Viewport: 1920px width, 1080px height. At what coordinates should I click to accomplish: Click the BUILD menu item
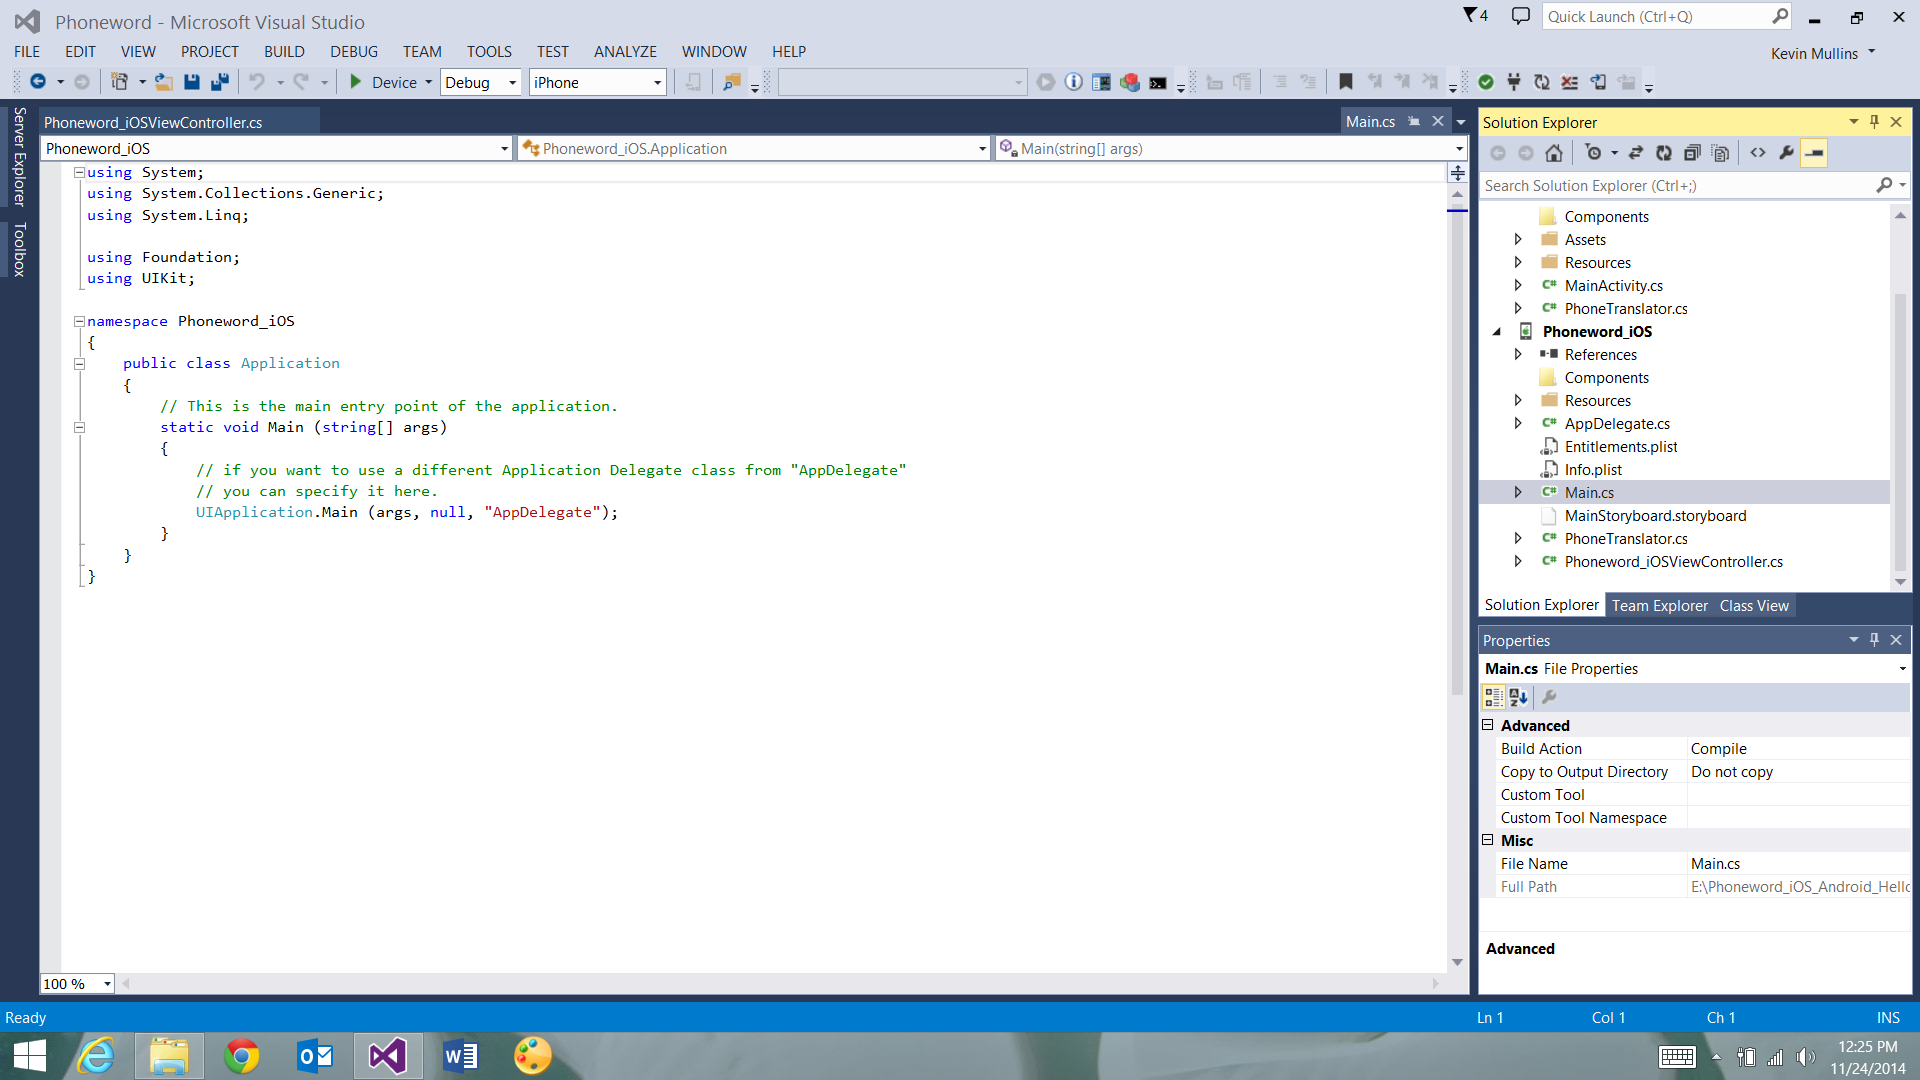tap(284, 51)
